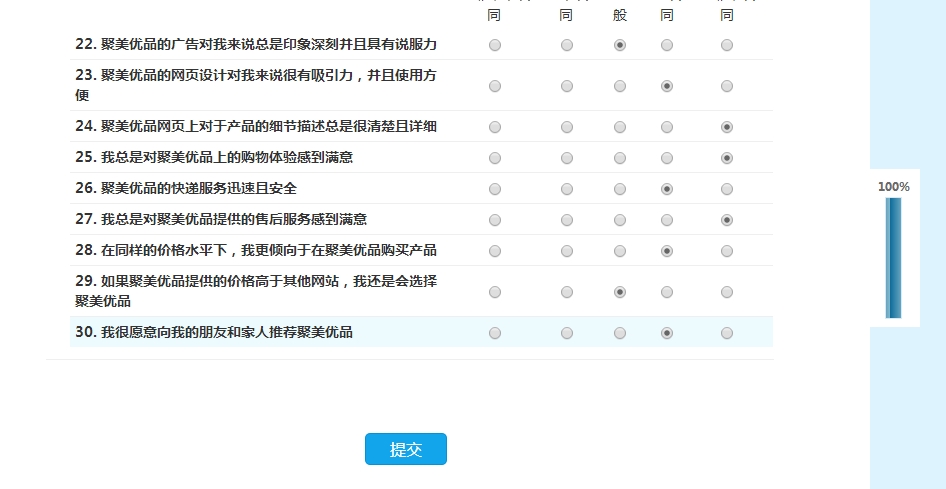
Task: Choose second radio option for question 29
Action: pos(567,292)
